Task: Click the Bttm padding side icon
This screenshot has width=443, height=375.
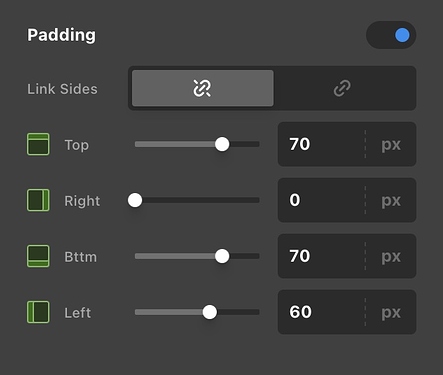Action: point(38,256)
